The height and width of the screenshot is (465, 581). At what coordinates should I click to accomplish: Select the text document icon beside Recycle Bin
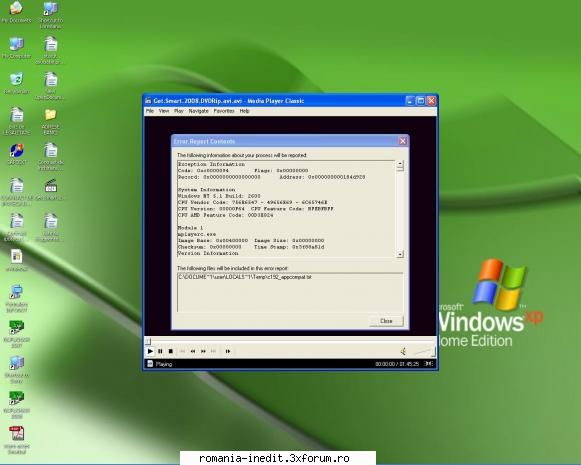click(50, 86)
